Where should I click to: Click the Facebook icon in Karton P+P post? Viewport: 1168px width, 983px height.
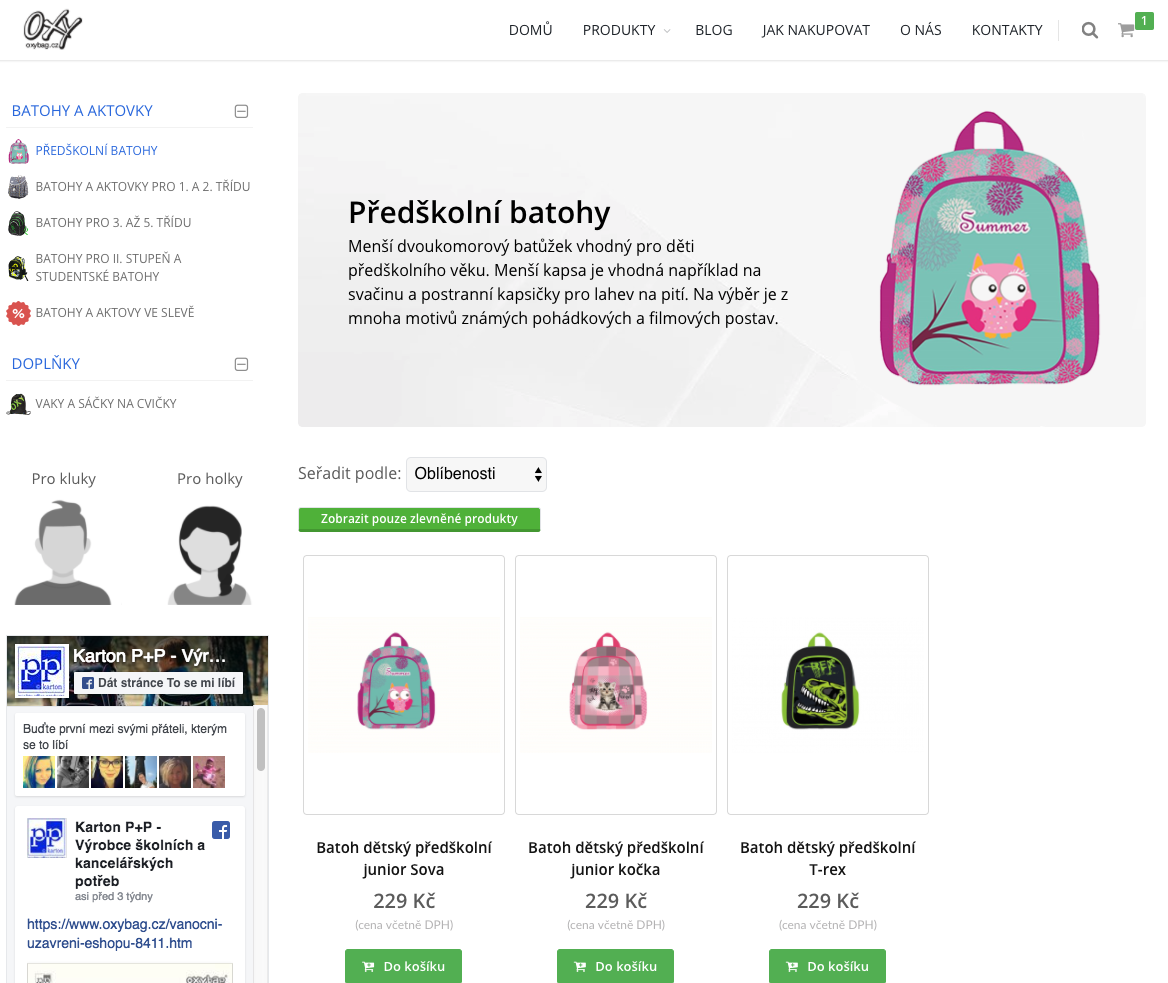pyautogui.click(x=221, y=830)
